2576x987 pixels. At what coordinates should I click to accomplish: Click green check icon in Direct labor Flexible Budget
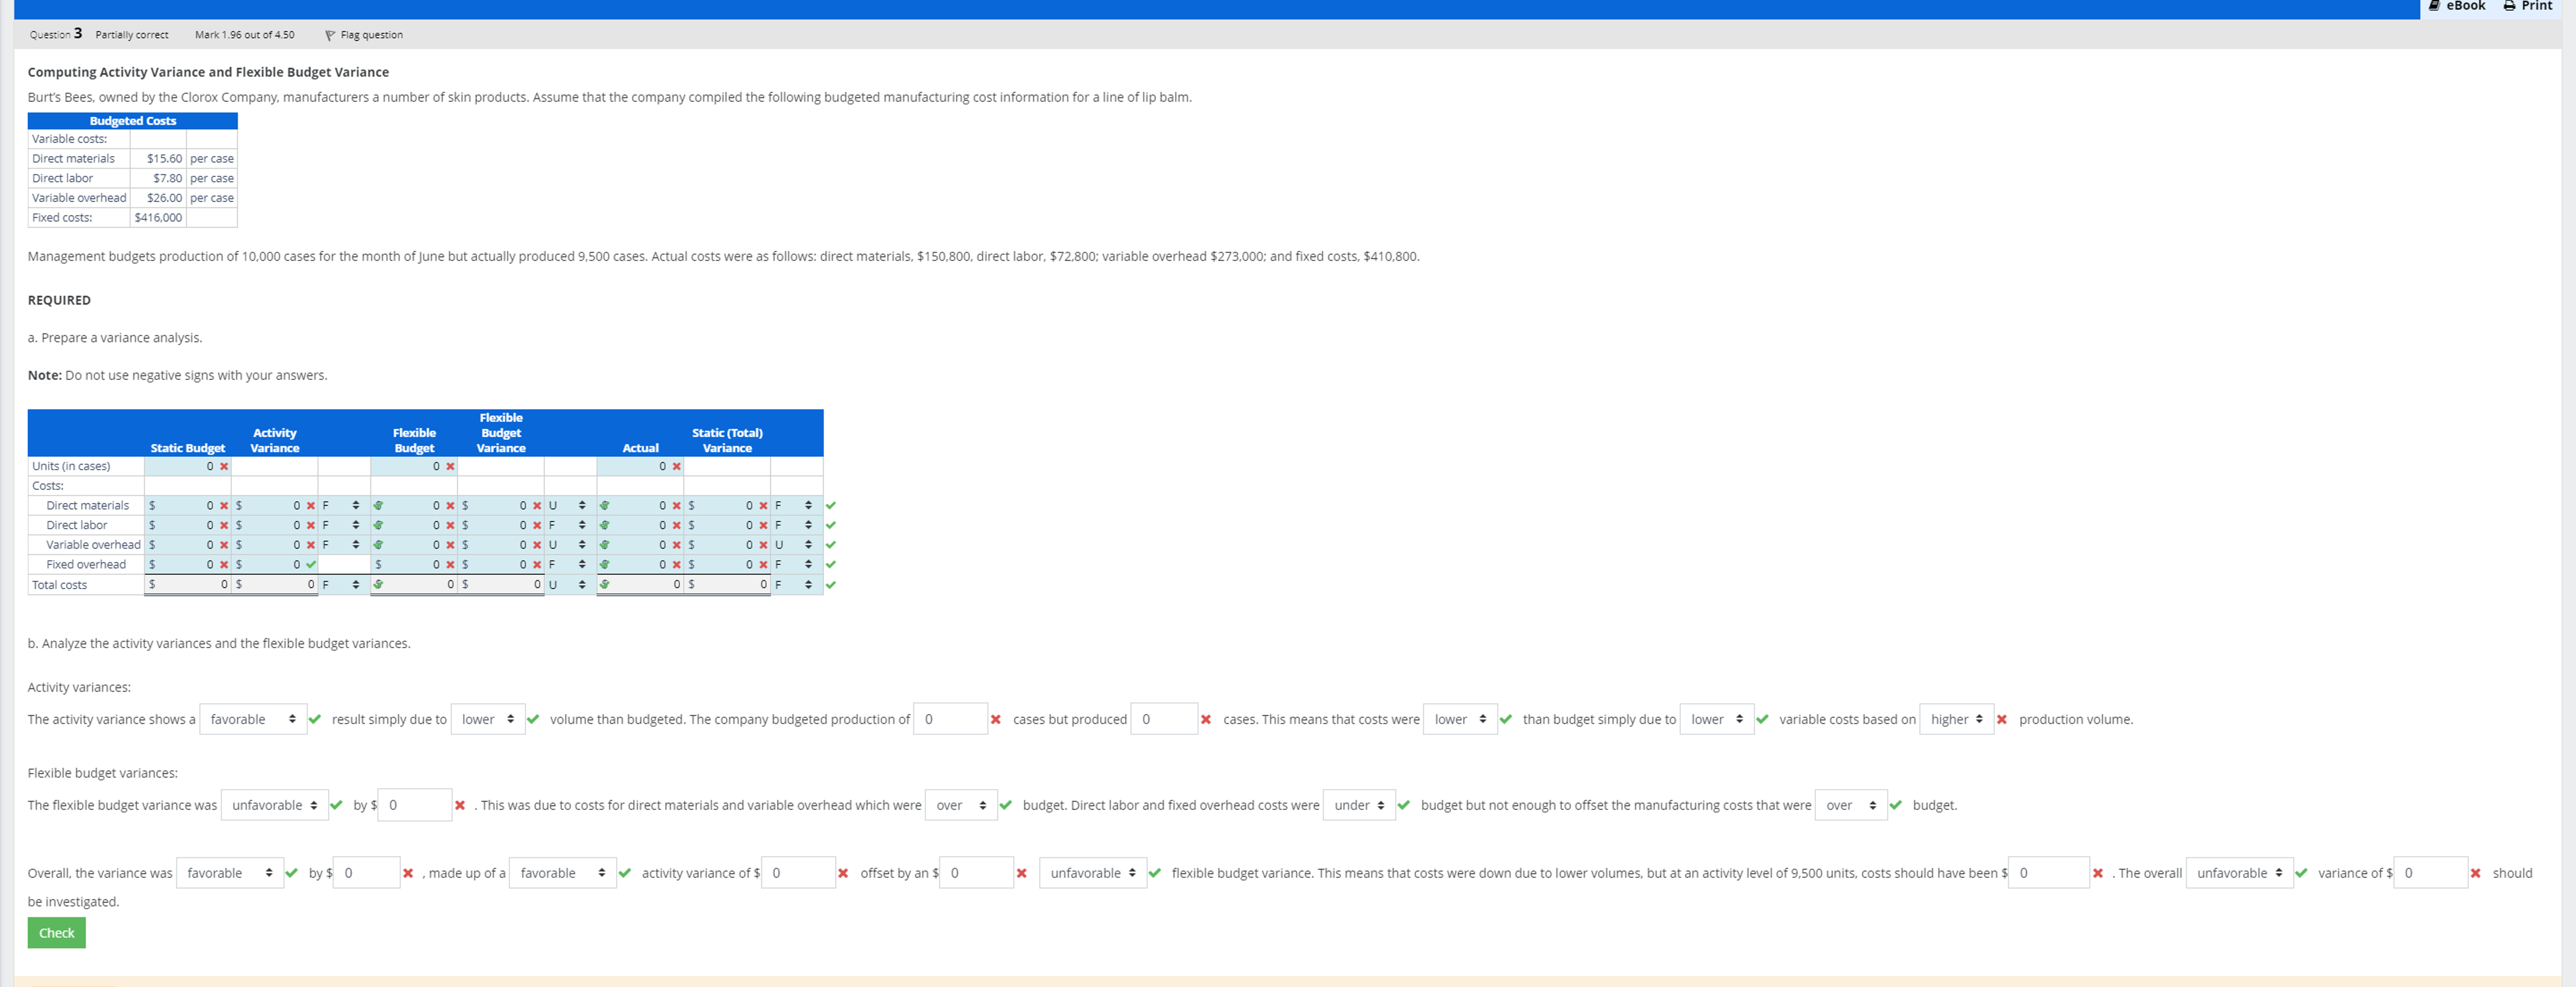tap(378, 525)
